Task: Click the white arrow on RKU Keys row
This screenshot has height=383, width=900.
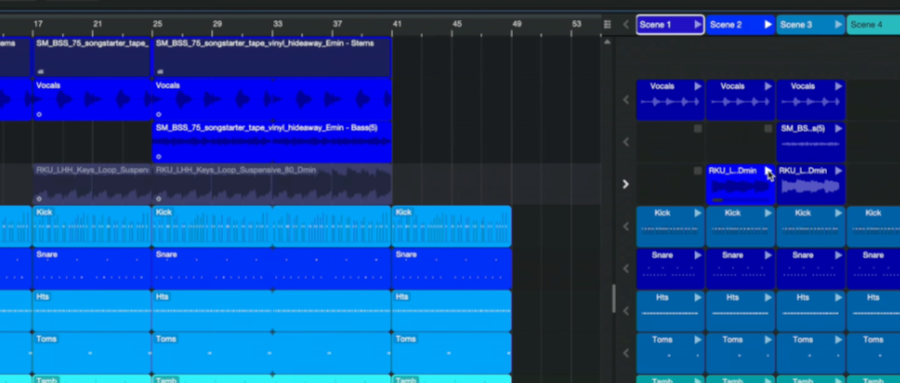Action: [626, 184]
